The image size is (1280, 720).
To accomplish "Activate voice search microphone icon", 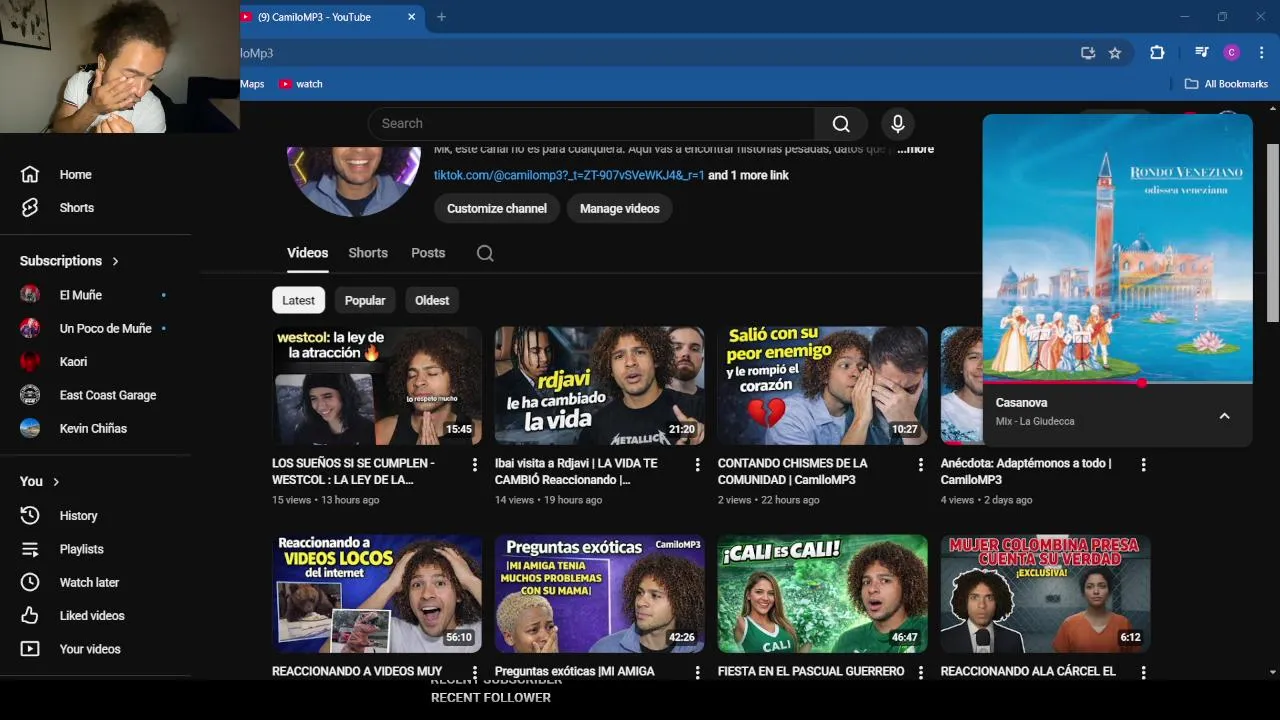I will click(898, 123).
